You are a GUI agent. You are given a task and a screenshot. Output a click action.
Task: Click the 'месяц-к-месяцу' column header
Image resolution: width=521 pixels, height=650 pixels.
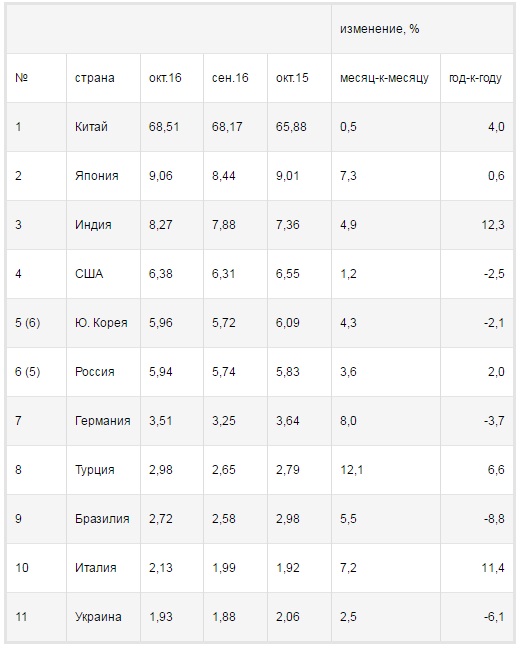[386, 78]
